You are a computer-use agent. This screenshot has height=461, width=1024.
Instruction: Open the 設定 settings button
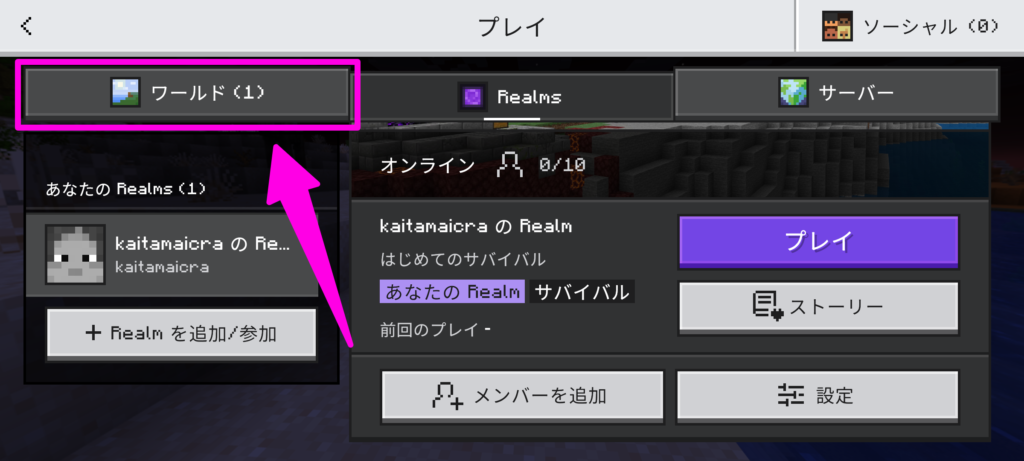click(817, 396)
